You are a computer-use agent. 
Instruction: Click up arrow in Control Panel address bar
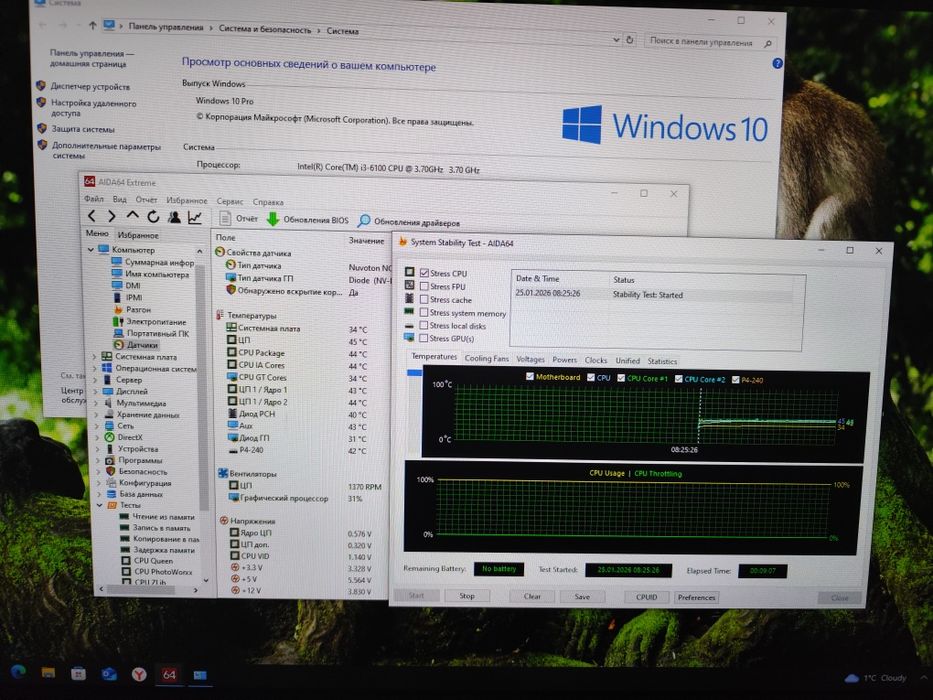click(x=92, y=25)
